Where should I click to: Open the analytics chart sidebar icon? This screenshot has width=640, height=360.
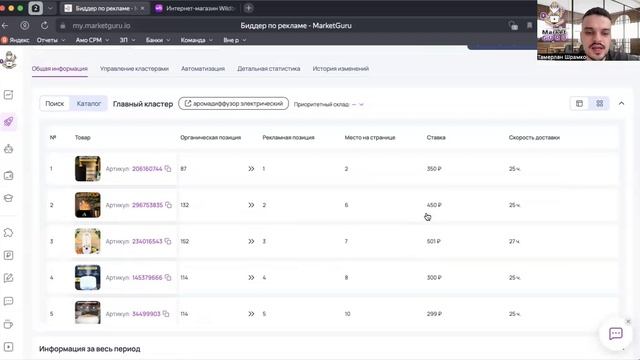pos(8,95)
